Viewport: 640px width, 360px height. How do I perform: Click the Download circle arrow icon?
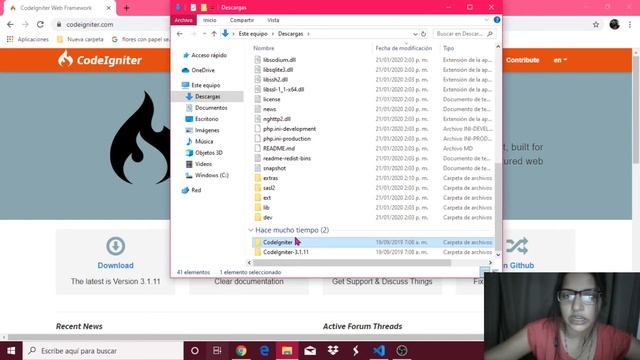click(116, 246)
